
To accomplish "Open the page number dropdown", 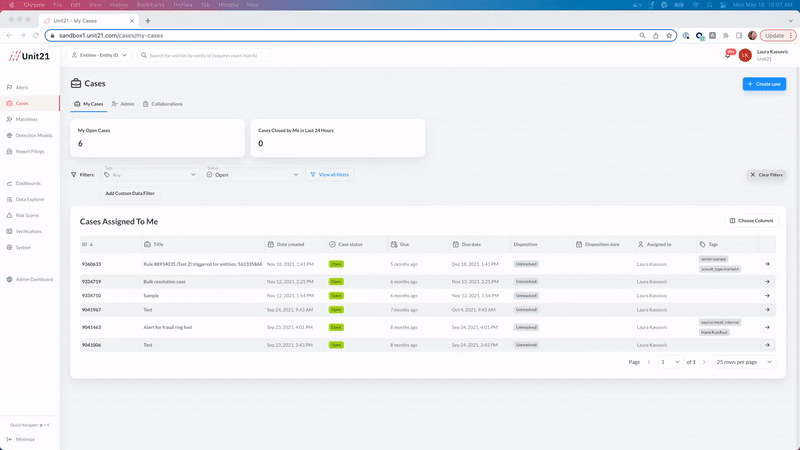I will [670, 362].
